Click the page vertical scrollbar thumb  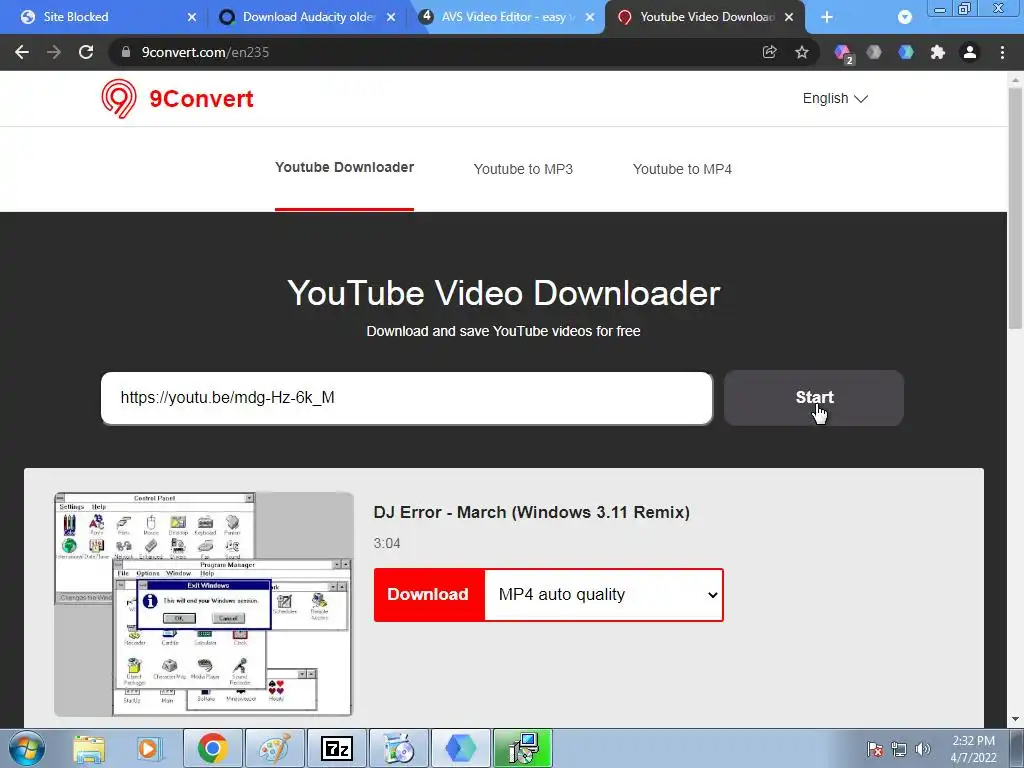[1015, 209]
